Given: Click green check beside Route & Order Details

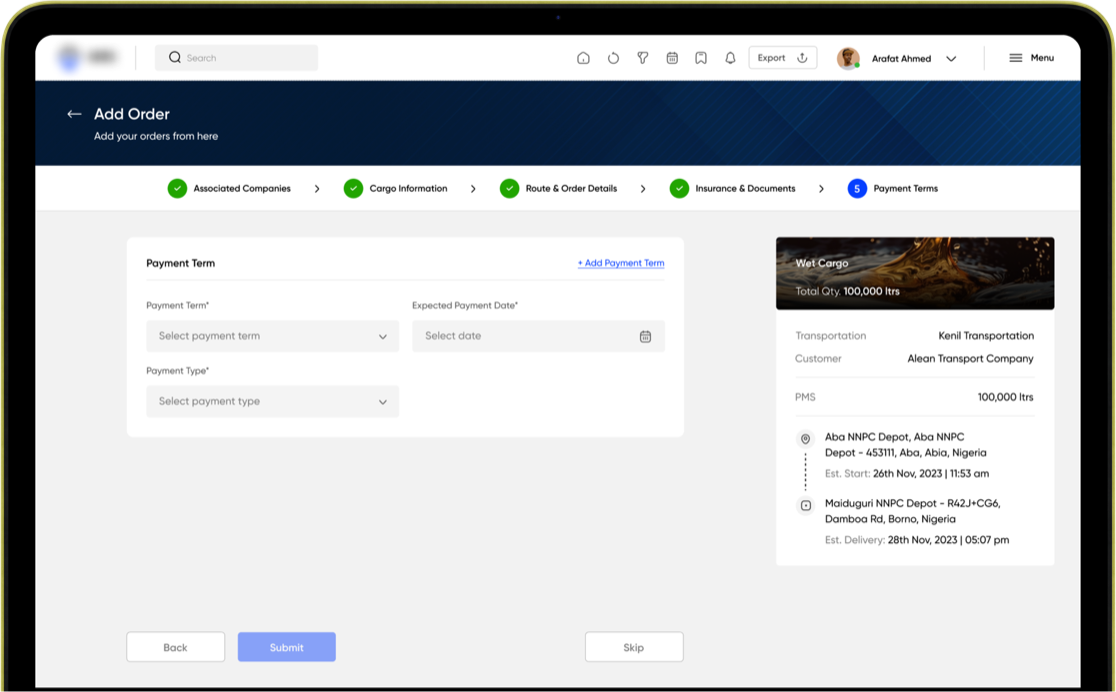Looking at the screenshot, I should point(509,189).
